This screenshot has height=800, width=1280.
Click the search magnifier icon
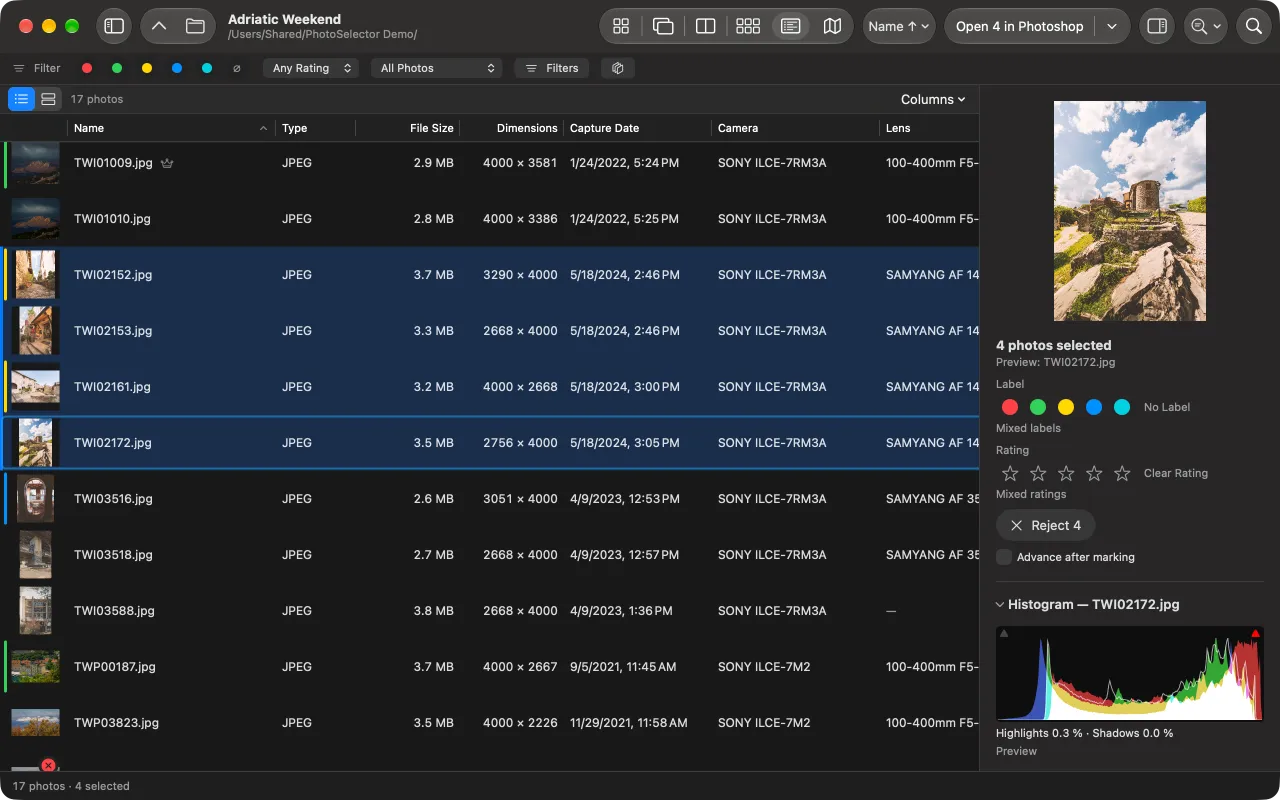[x=1254, y=26]
